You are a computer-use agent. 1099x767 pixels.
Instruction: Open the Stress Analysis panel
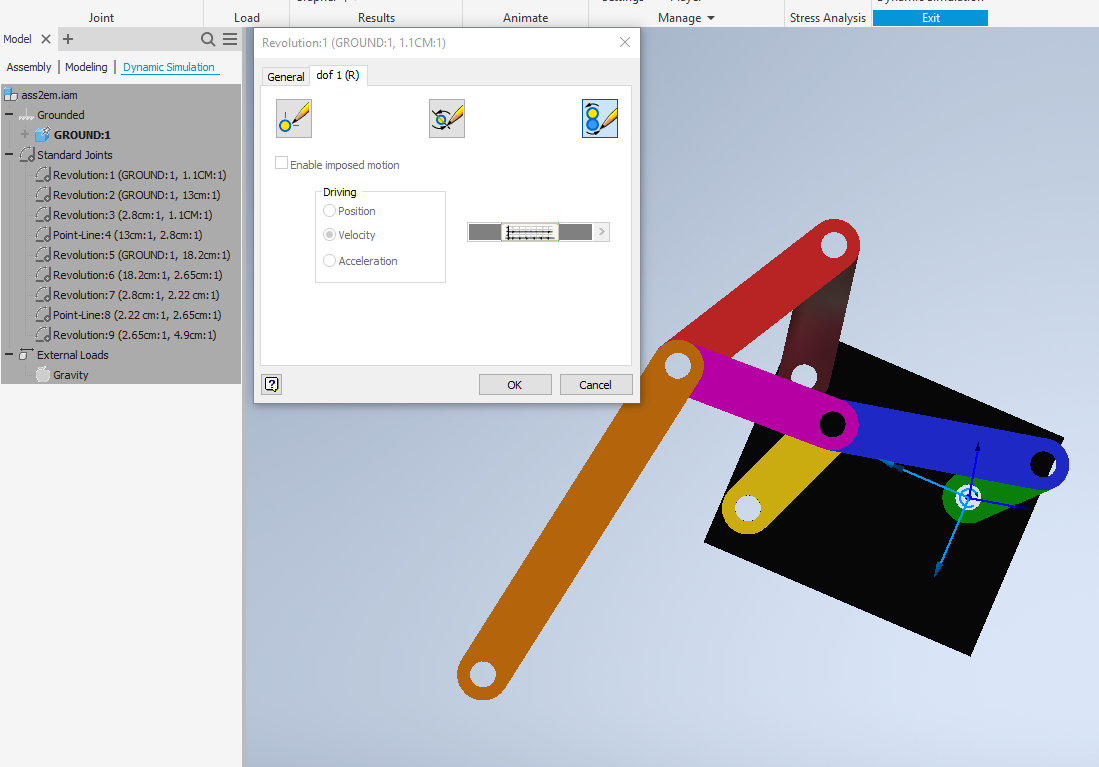tap(828, 18)
